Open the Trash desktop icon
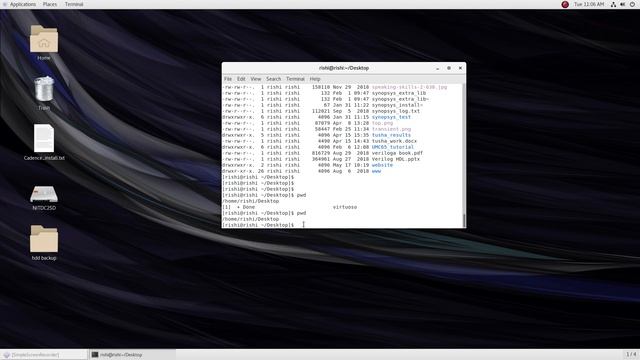 pos(44,89)
